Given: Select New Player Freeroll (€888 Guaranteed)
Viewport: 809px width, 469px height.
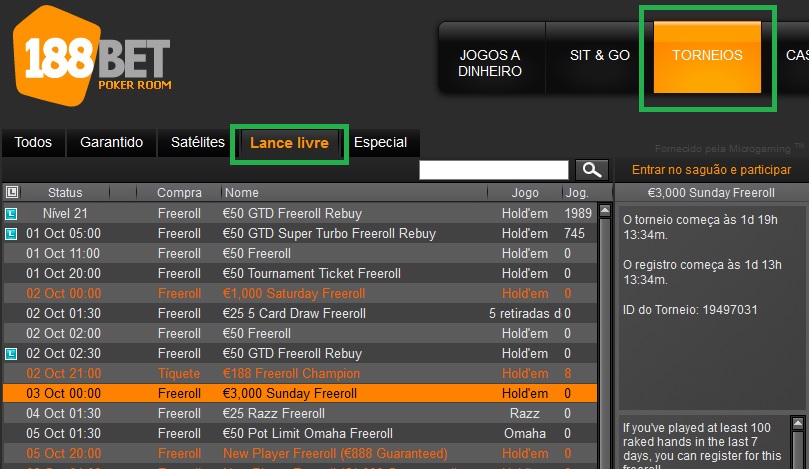Looking at the screenshot, I should click(x=300, y=454).
